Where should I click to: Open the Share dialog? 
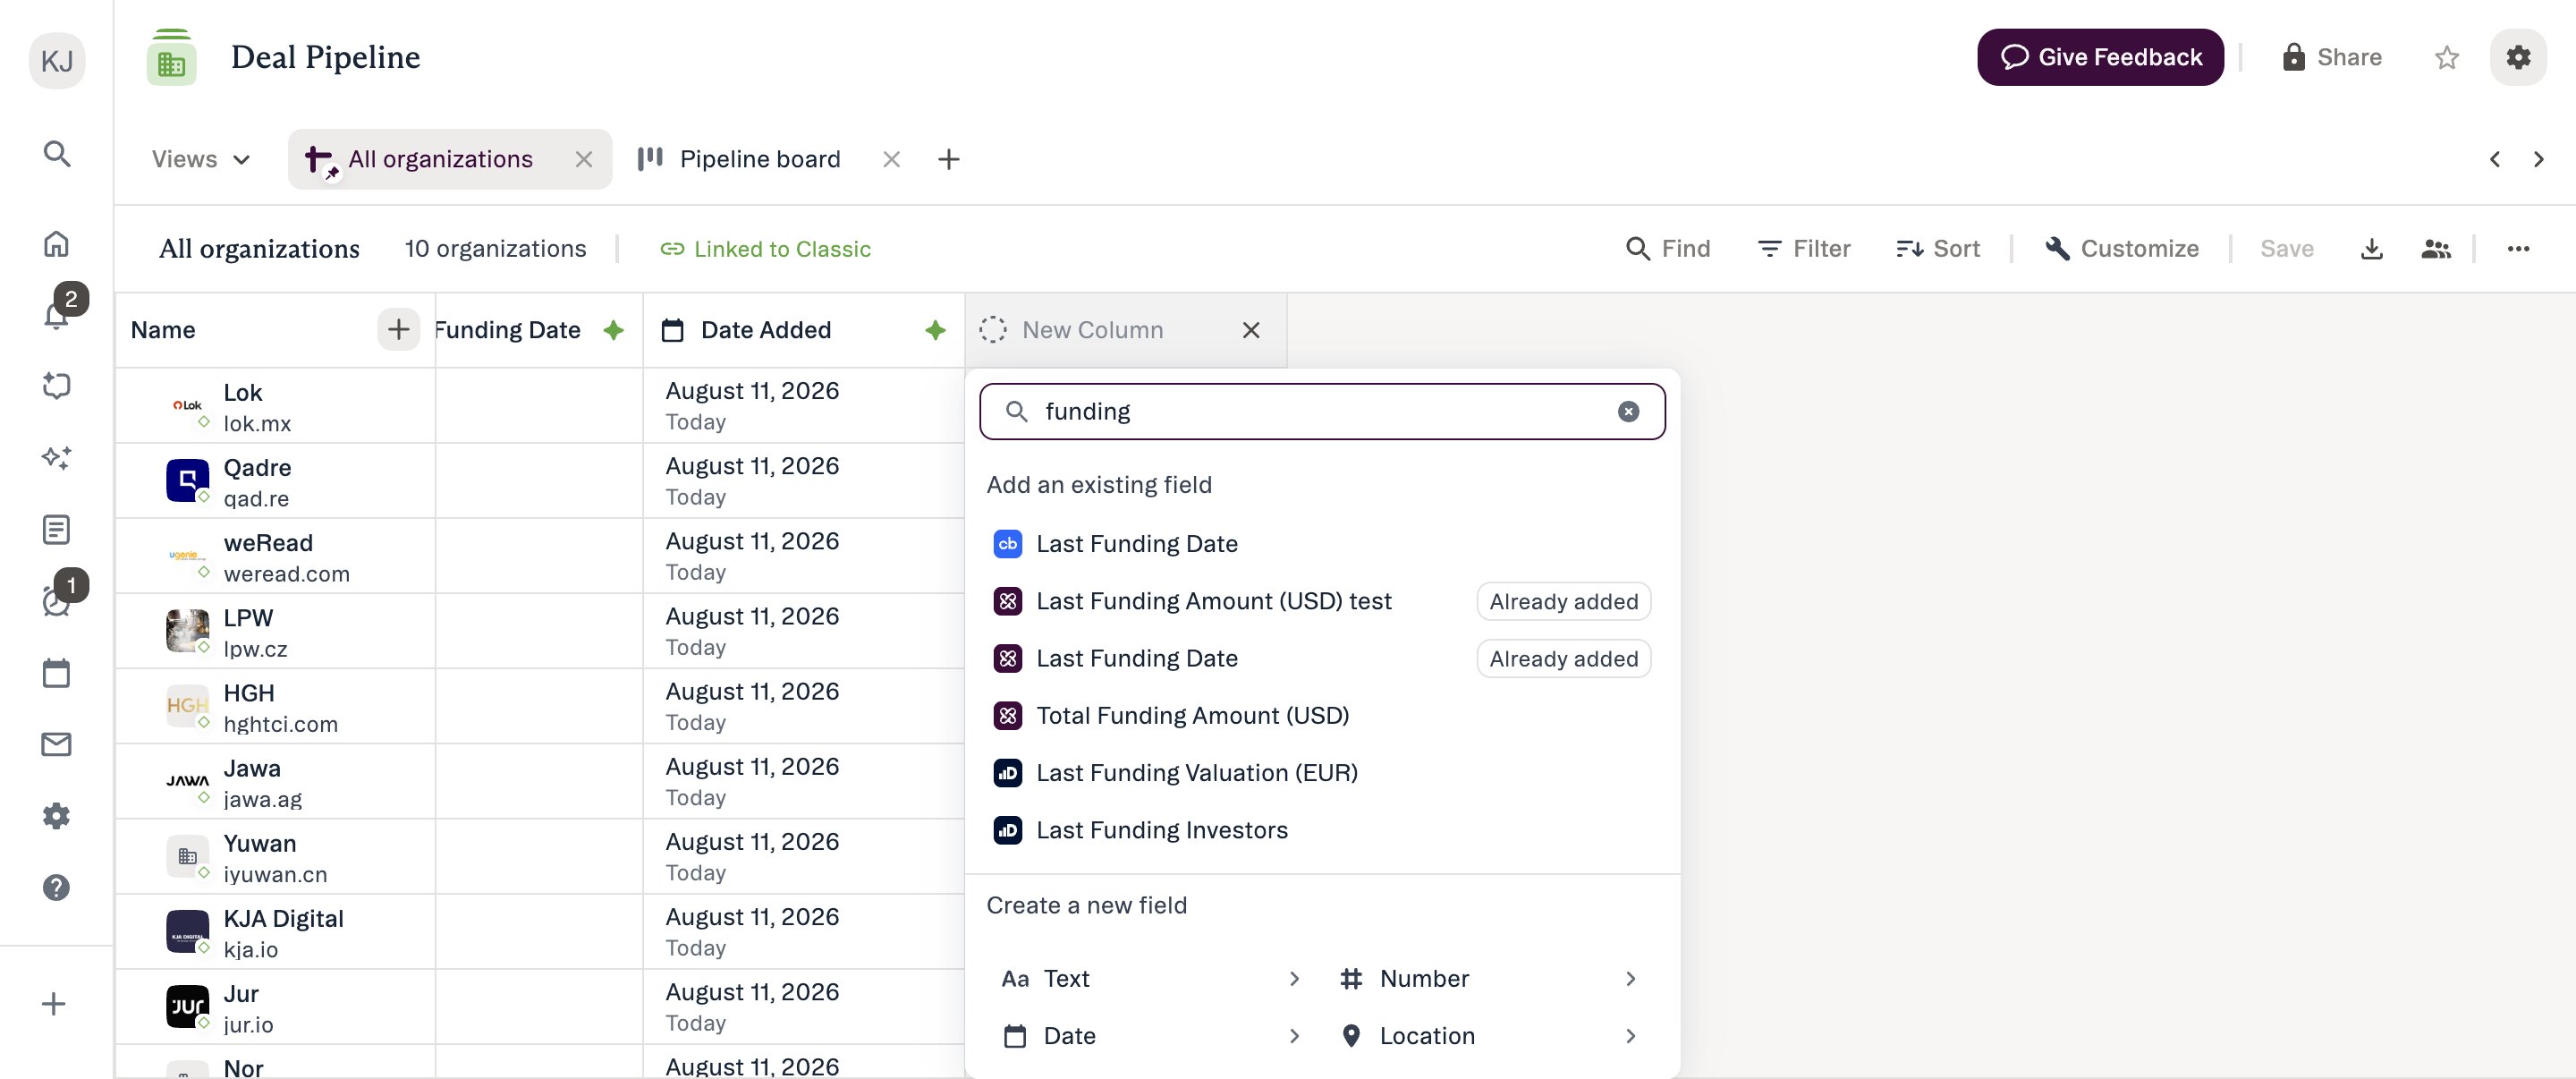pos(2331,57)
